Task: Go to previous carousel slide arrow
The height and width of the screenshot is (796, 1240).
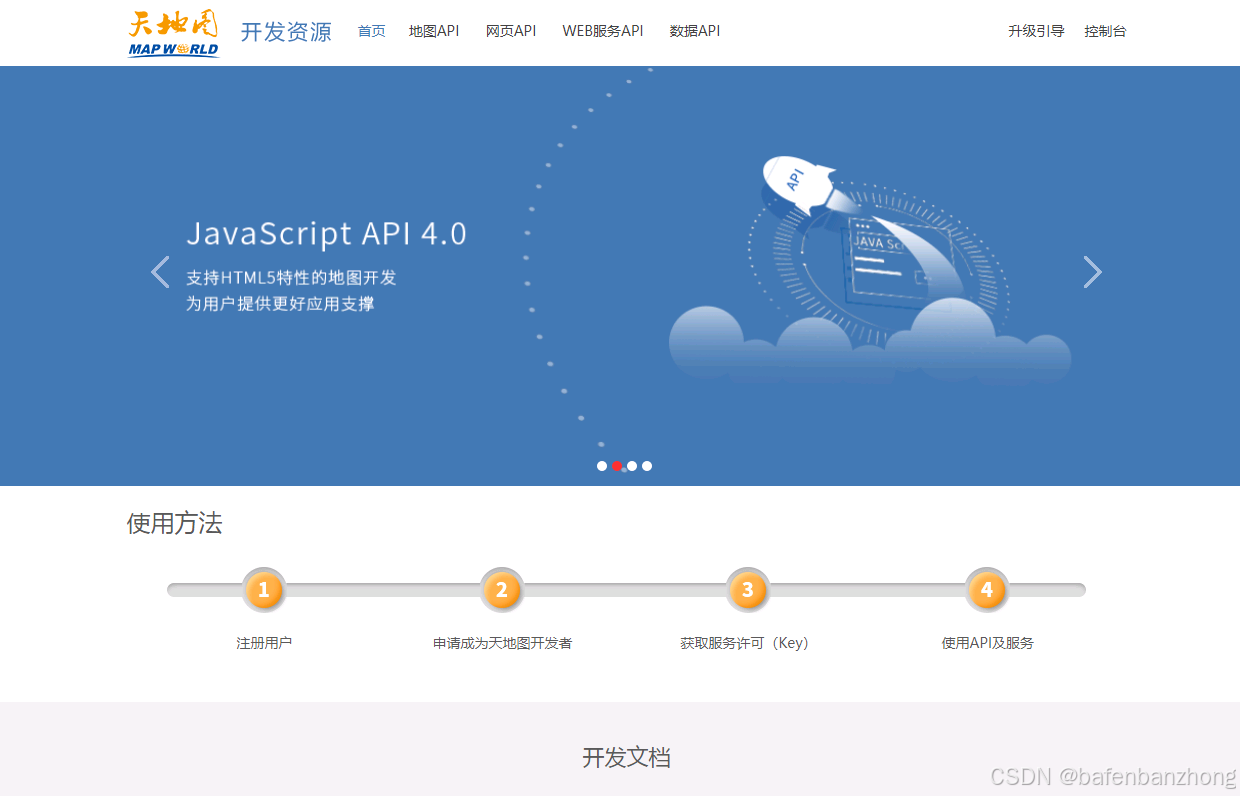Action: pos(160,272)
